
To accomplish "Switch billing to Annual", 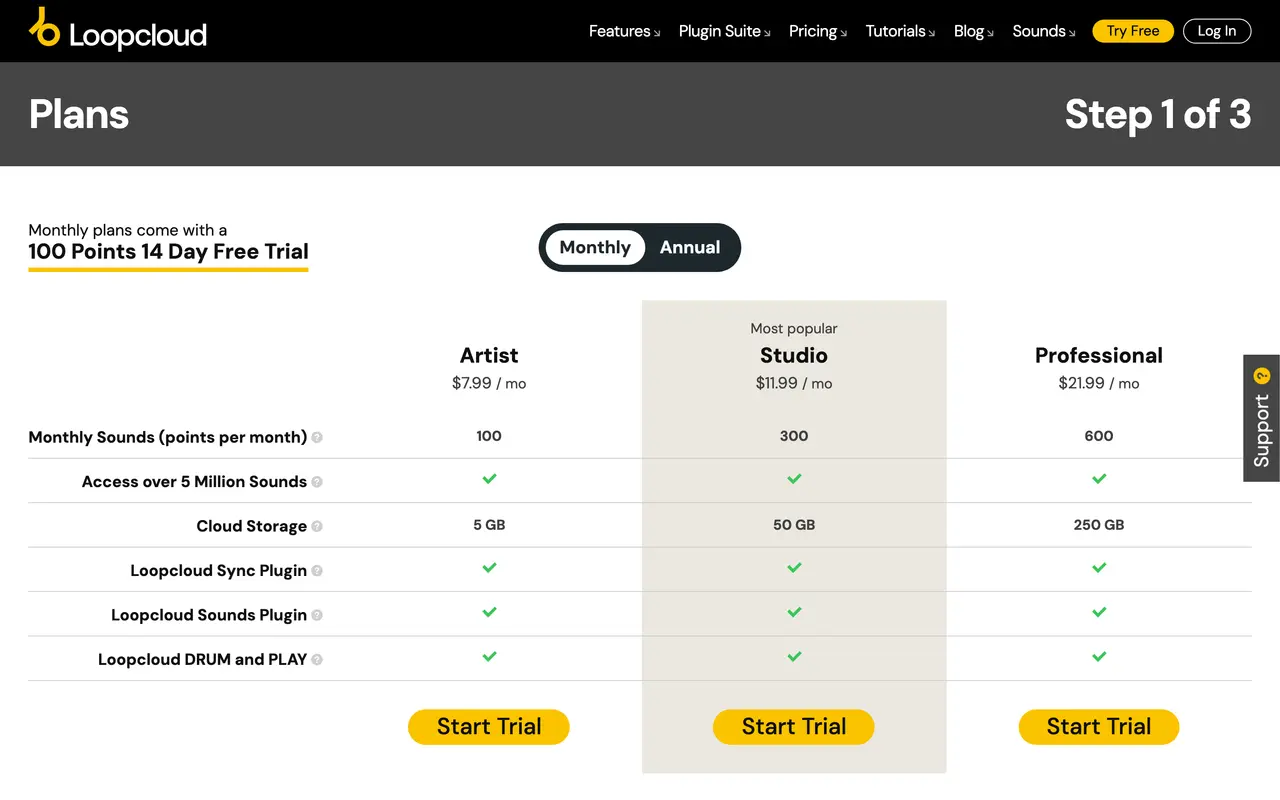I will tap(690, 247).
